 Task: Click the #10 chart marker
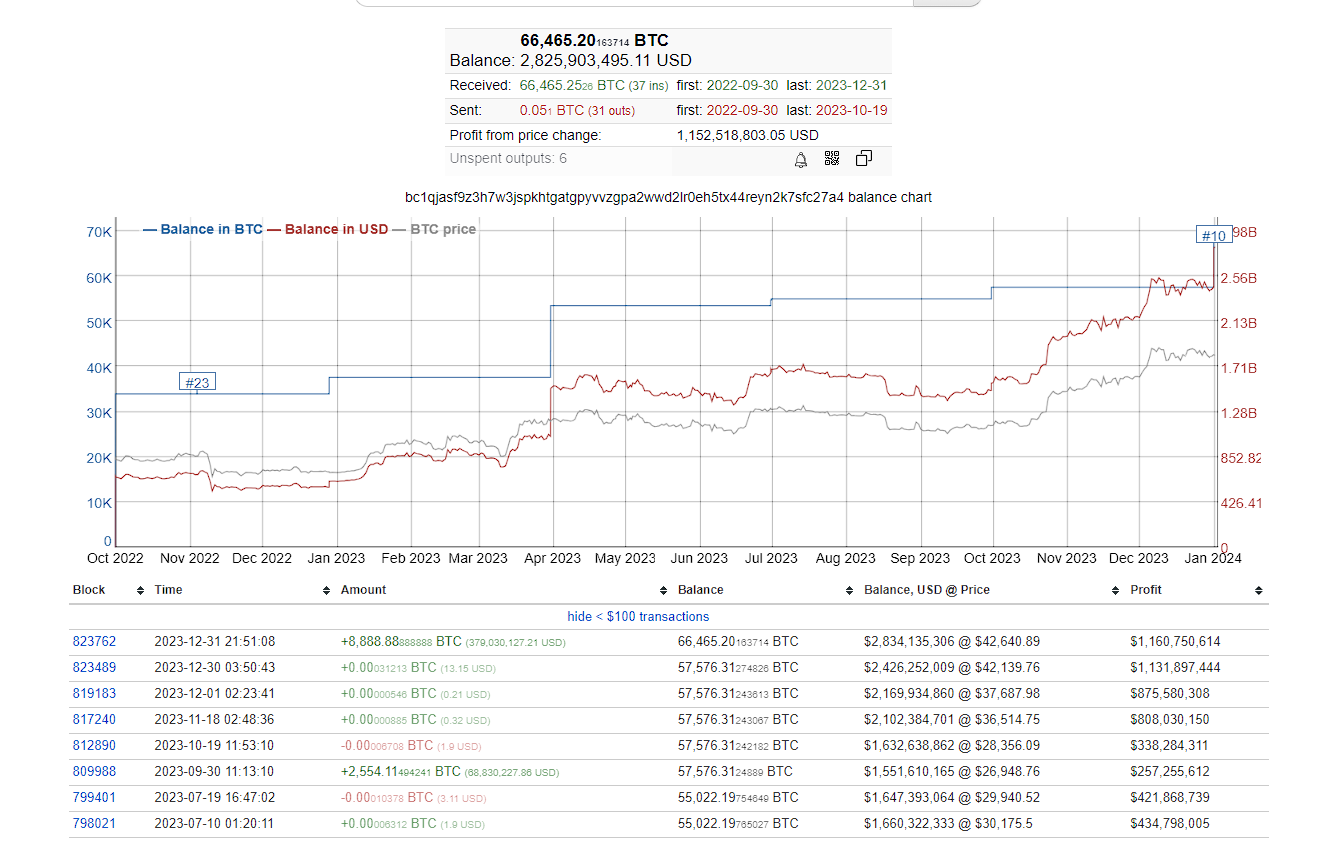1213,235
